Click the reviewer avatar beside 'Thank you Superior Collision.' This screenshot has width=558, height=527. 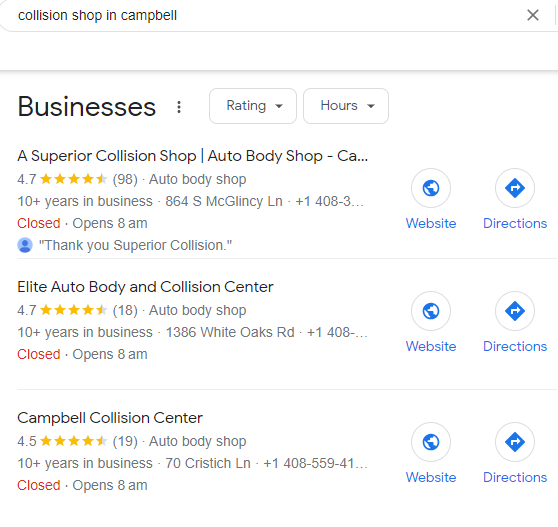(25, 246)
